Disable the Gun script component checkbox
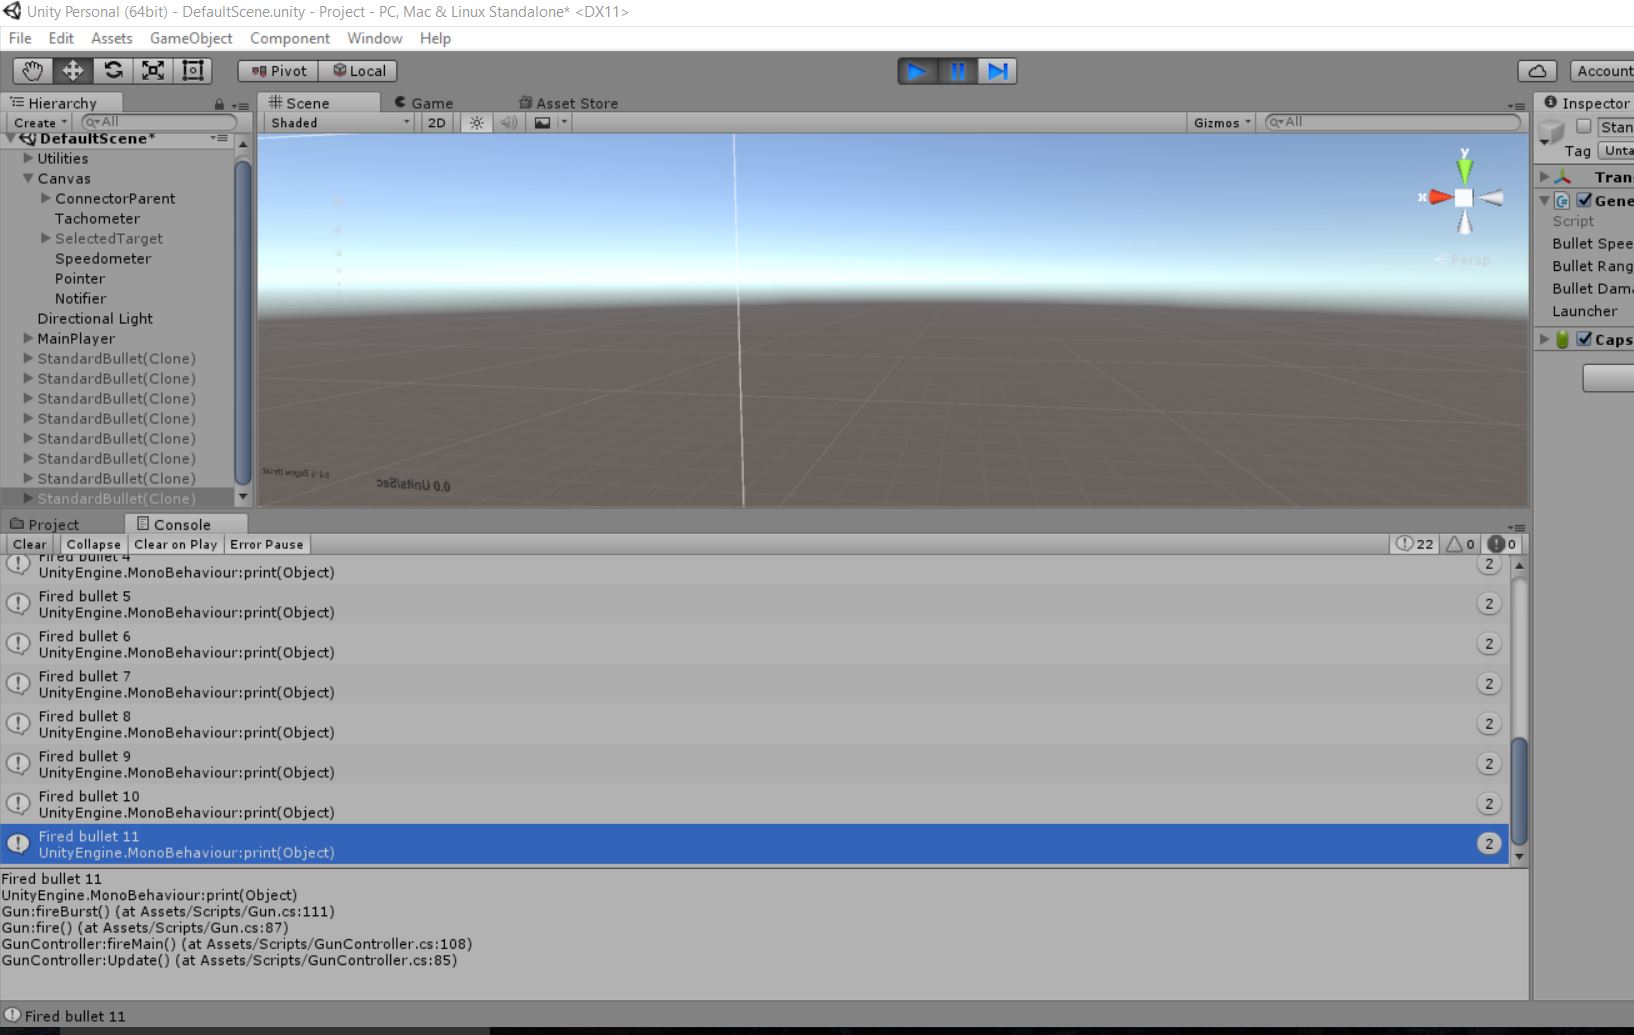Image resolution: width=1634 pixels, height=1035 pixels. (1585, 200)
